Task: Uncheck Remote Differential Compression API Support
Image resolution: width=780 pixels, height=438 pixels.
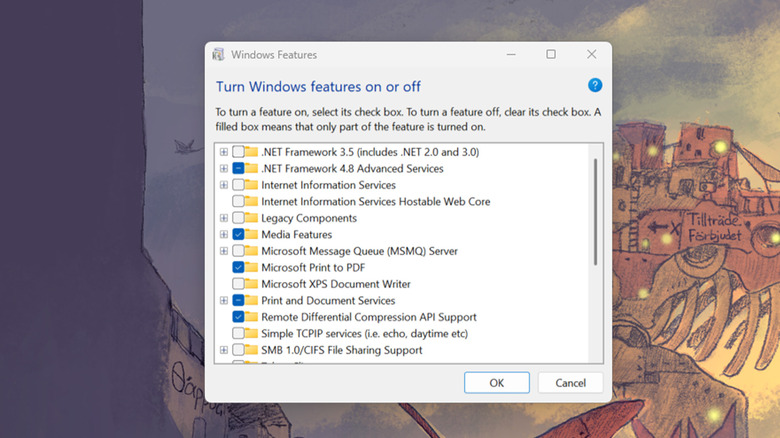Action: pyautogui.click(x=238, y=317)
